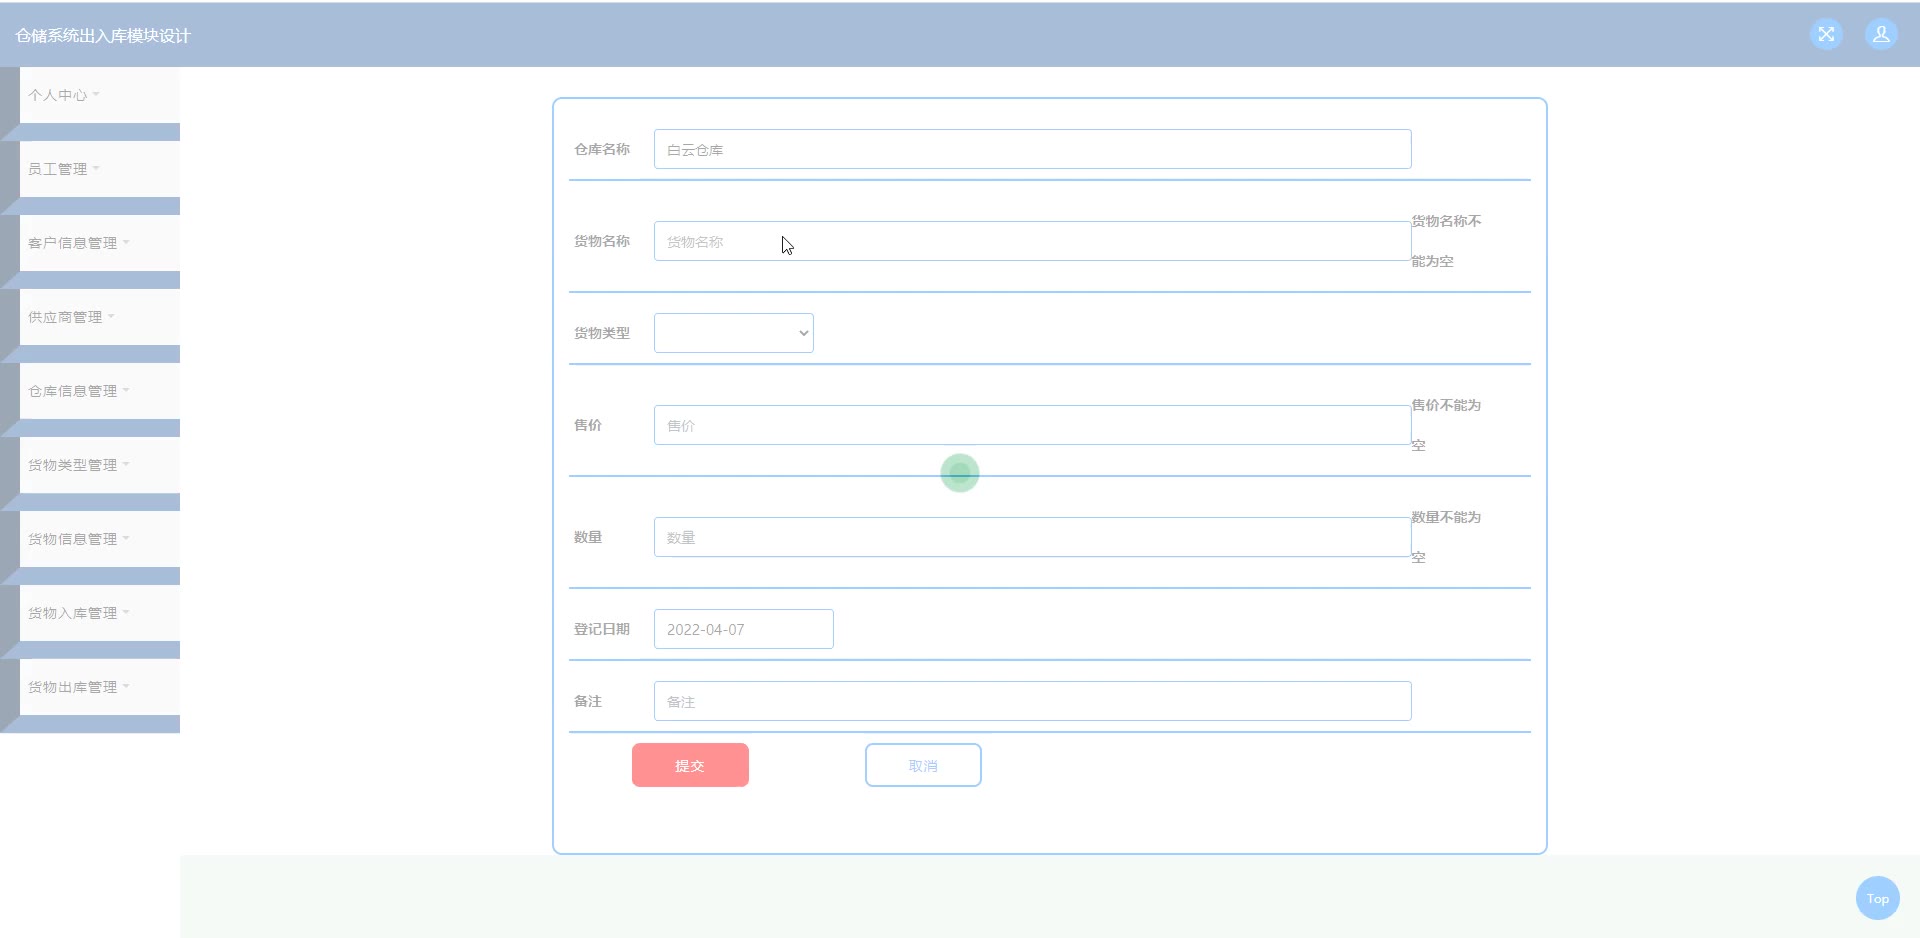Viewport: 1920px width, 938px height.
Task: Click into the 售价 input field
Action: tap(1032, 425)
